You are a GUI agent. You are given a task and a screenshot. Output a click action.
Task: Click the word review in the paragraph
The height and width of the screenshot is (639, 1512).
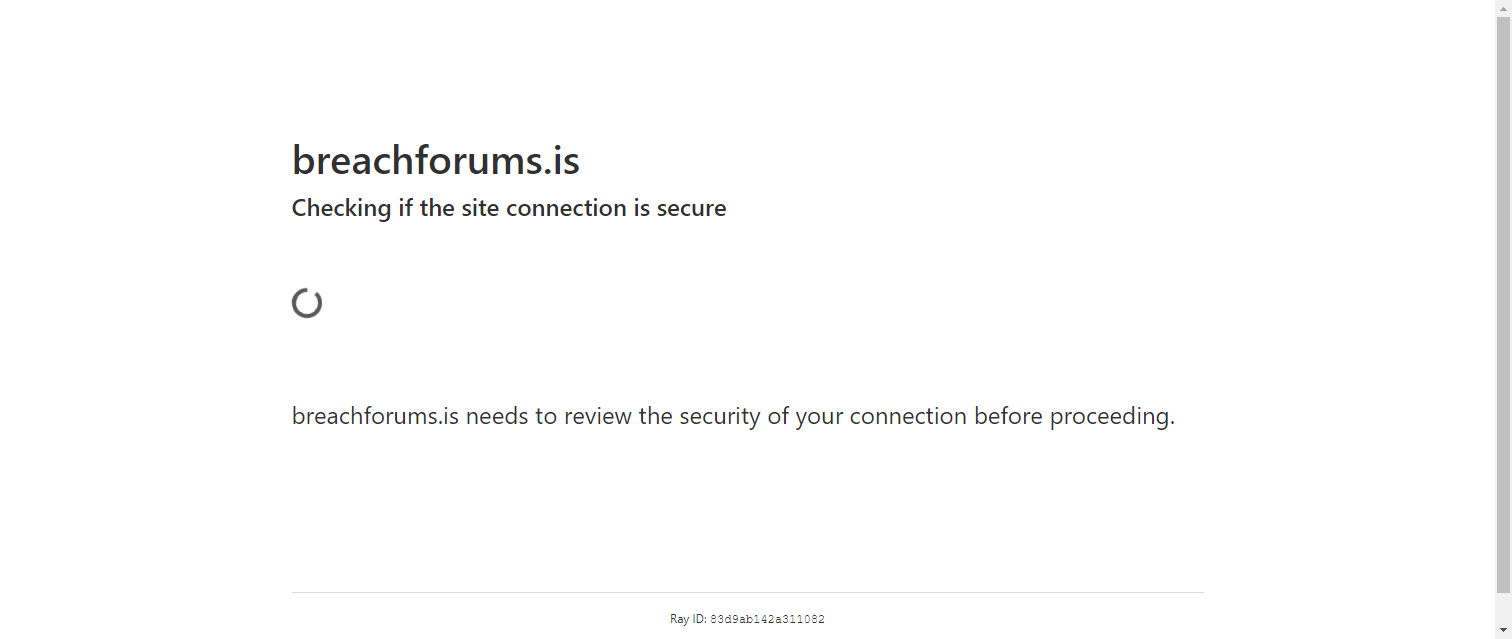[x=598, y=416]
